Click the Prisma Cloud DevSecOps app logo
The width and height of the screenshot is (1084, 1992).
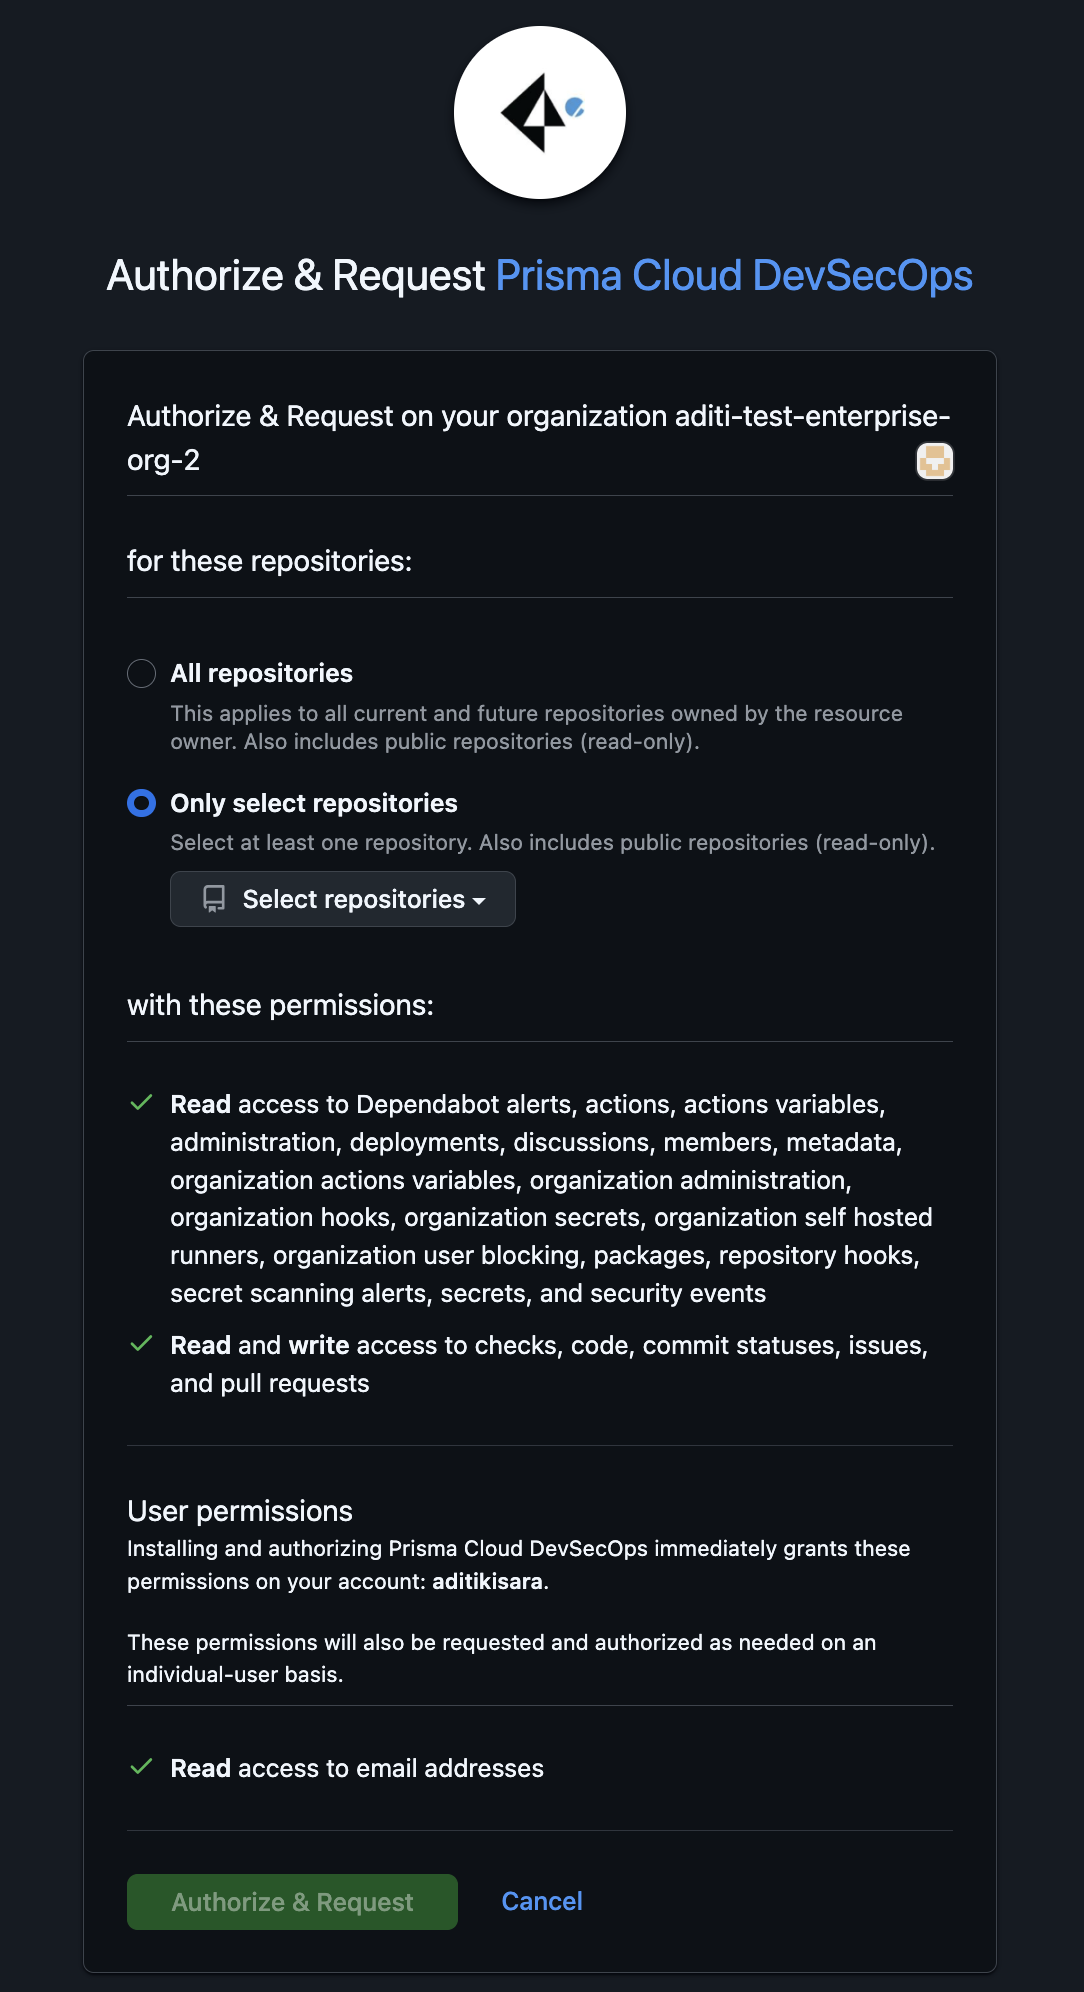point(539,112)
